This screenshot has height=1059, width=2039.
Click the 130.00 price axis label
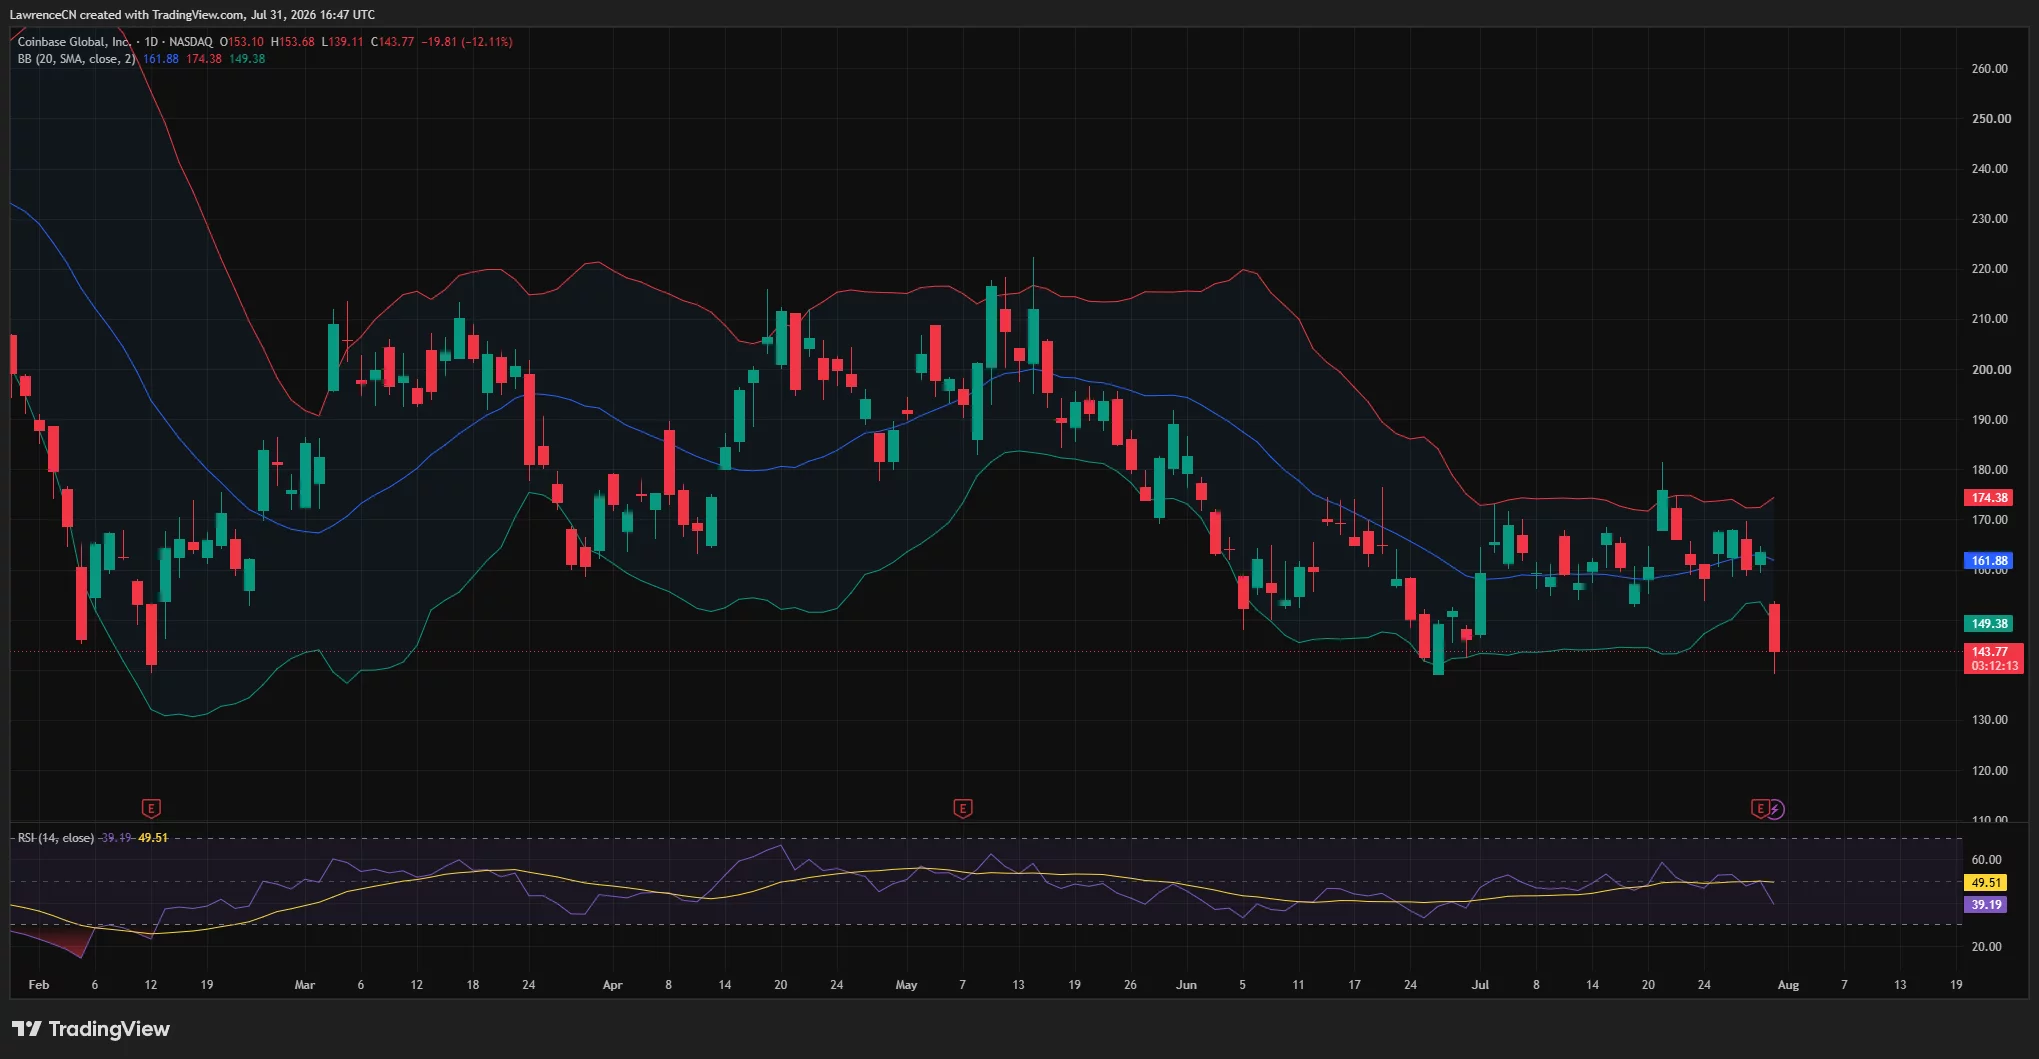(x=1989, y=720)
